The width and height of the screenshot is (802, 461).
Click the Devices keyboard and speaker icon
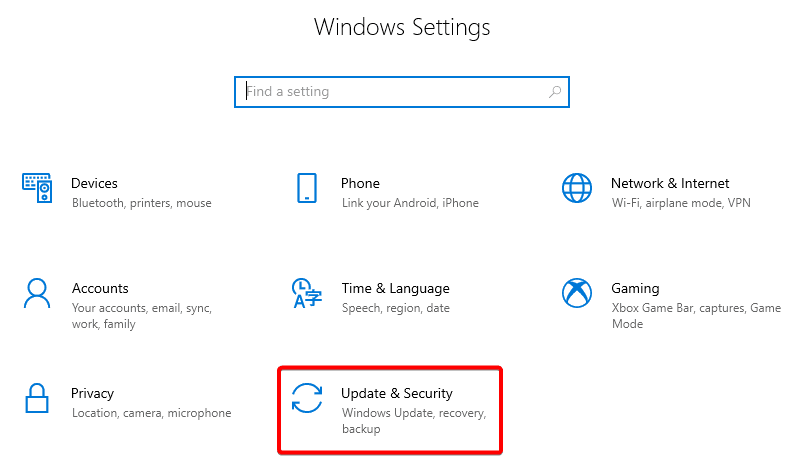(x=37, y=188)
